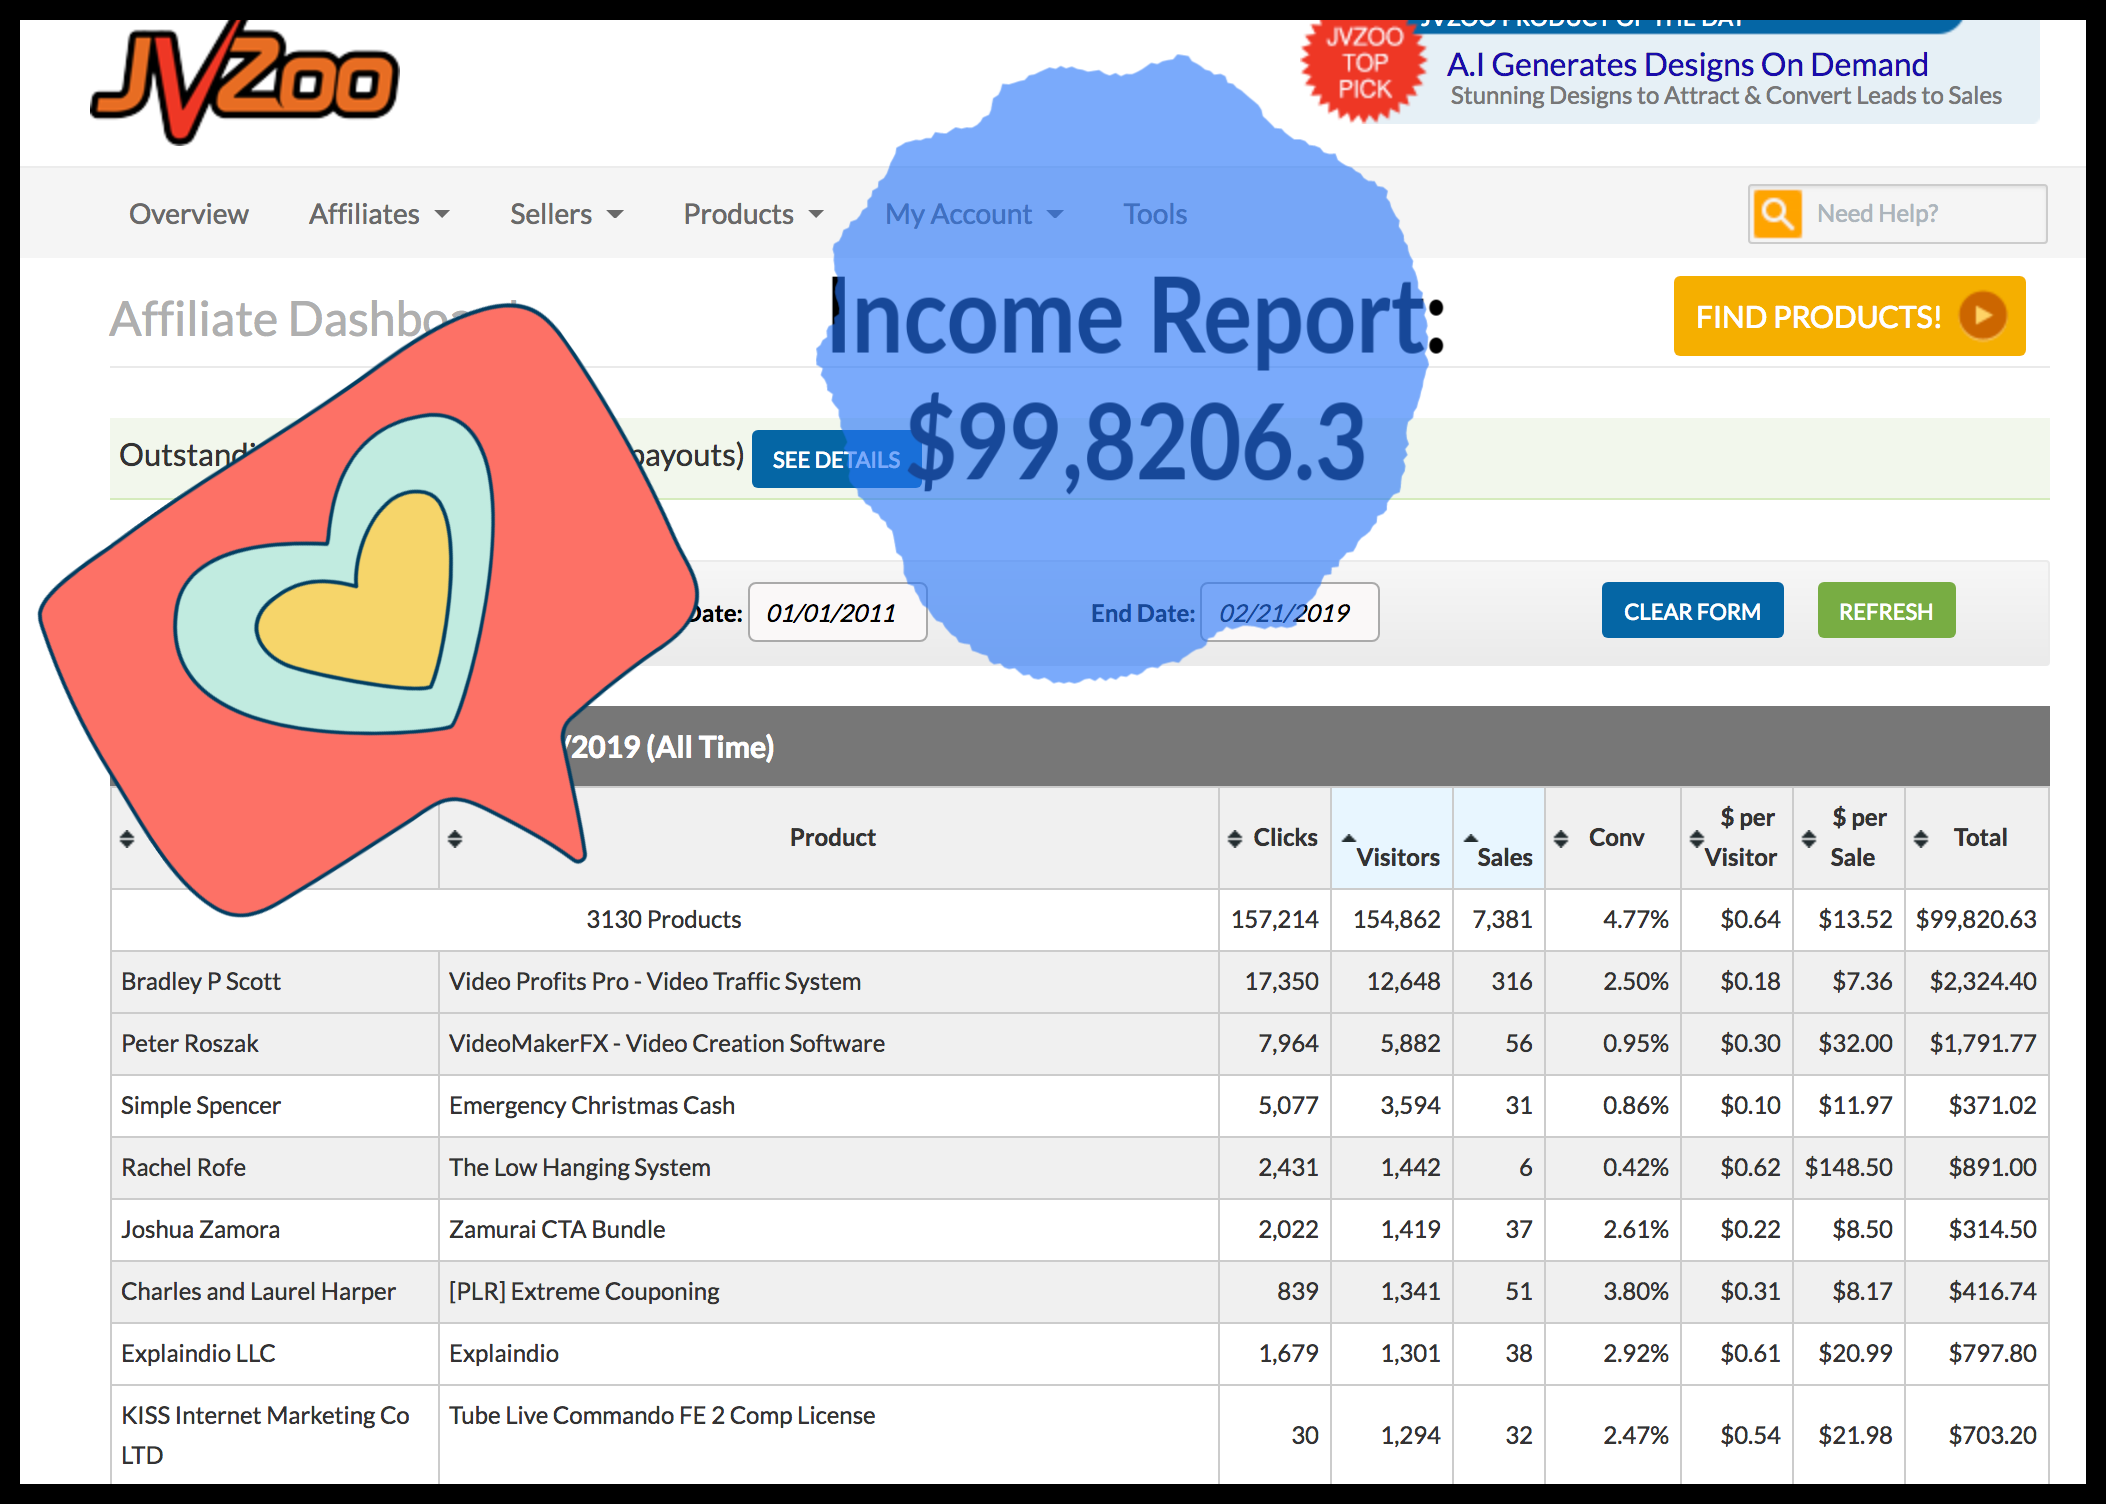Click the 3130 Products summary cell
The image size is (2106, 1504).
[x=664, y=919]
